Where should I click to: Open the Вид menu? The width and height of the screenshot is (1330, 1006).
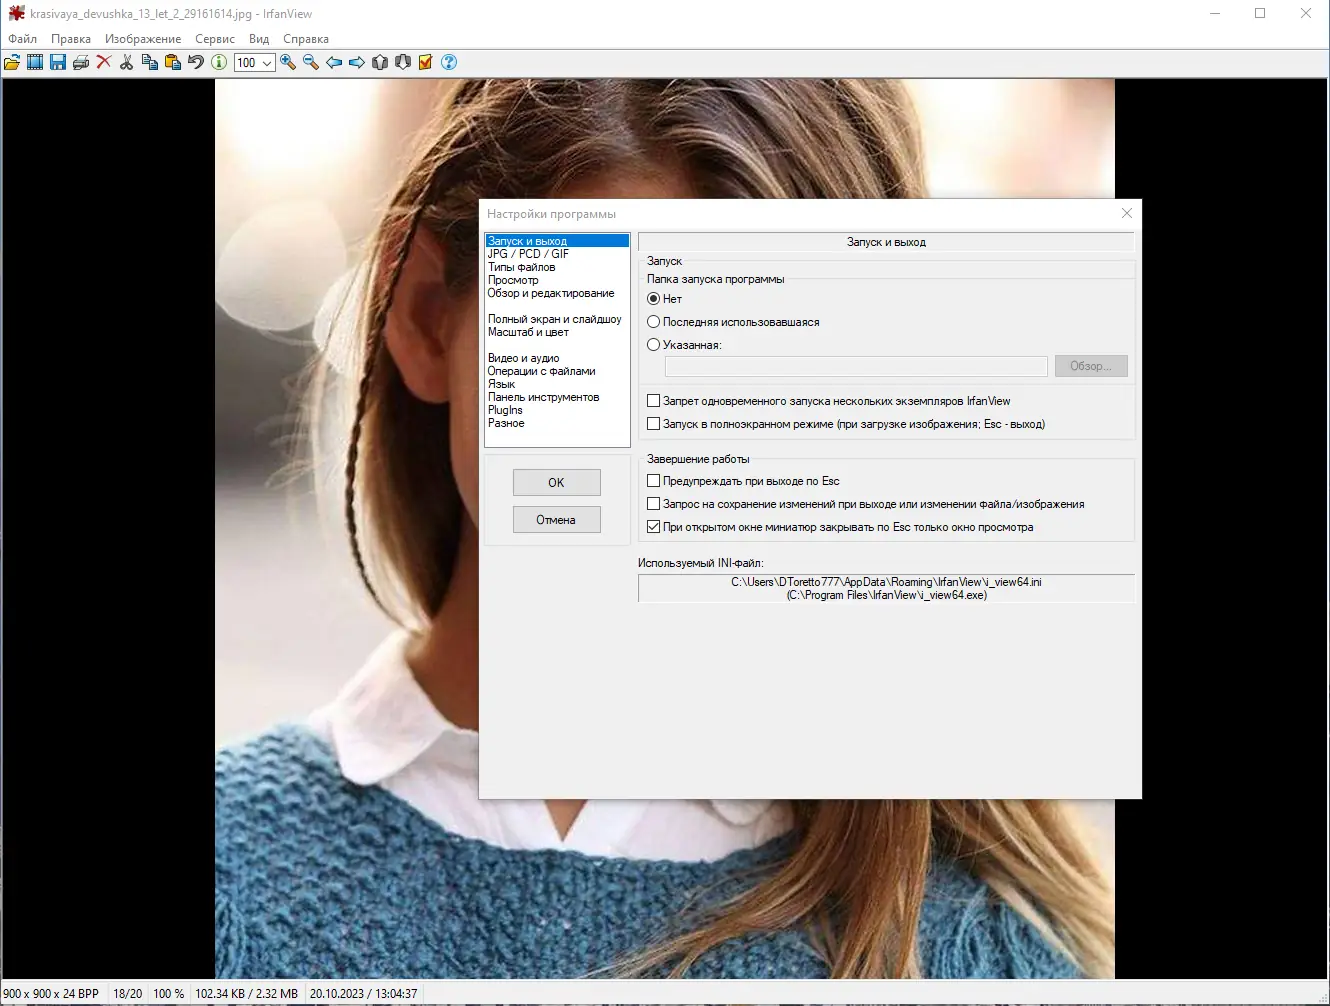(259, 39)
